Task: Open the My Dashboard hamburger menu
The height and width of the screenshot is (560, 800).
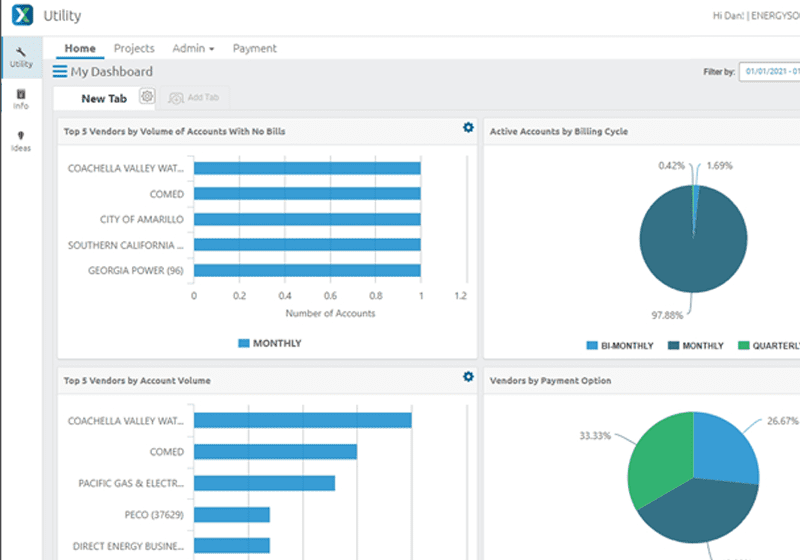Action: click(60, 71)
